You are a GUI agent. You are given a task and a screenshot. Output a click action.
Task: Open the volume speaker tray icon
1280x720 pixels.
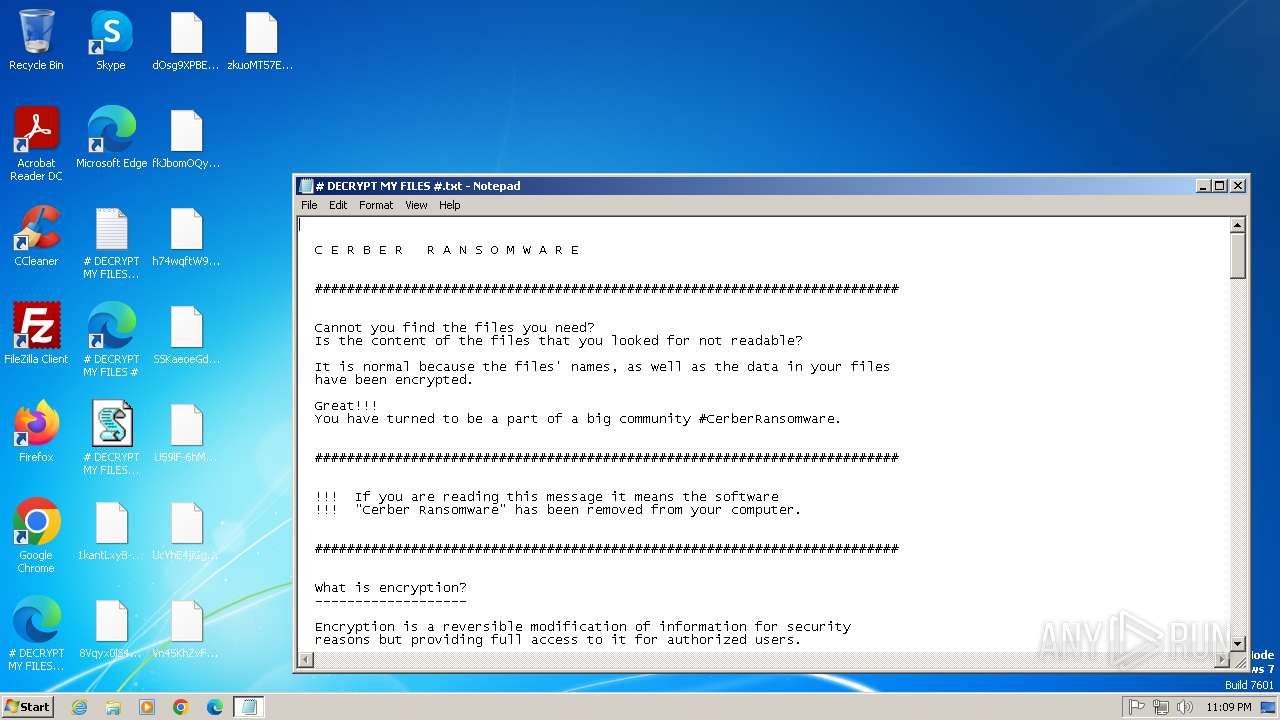coord(1185,707)
